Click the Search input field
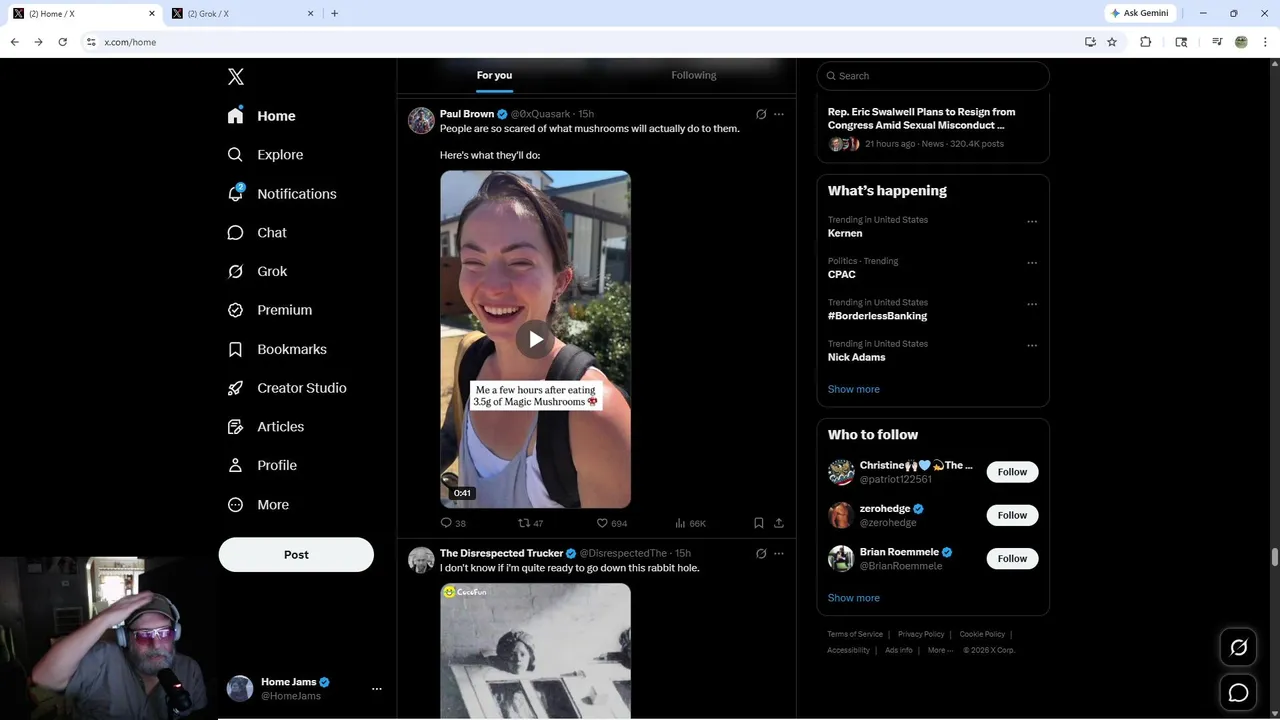The image size is (1280, 720). 933,76
